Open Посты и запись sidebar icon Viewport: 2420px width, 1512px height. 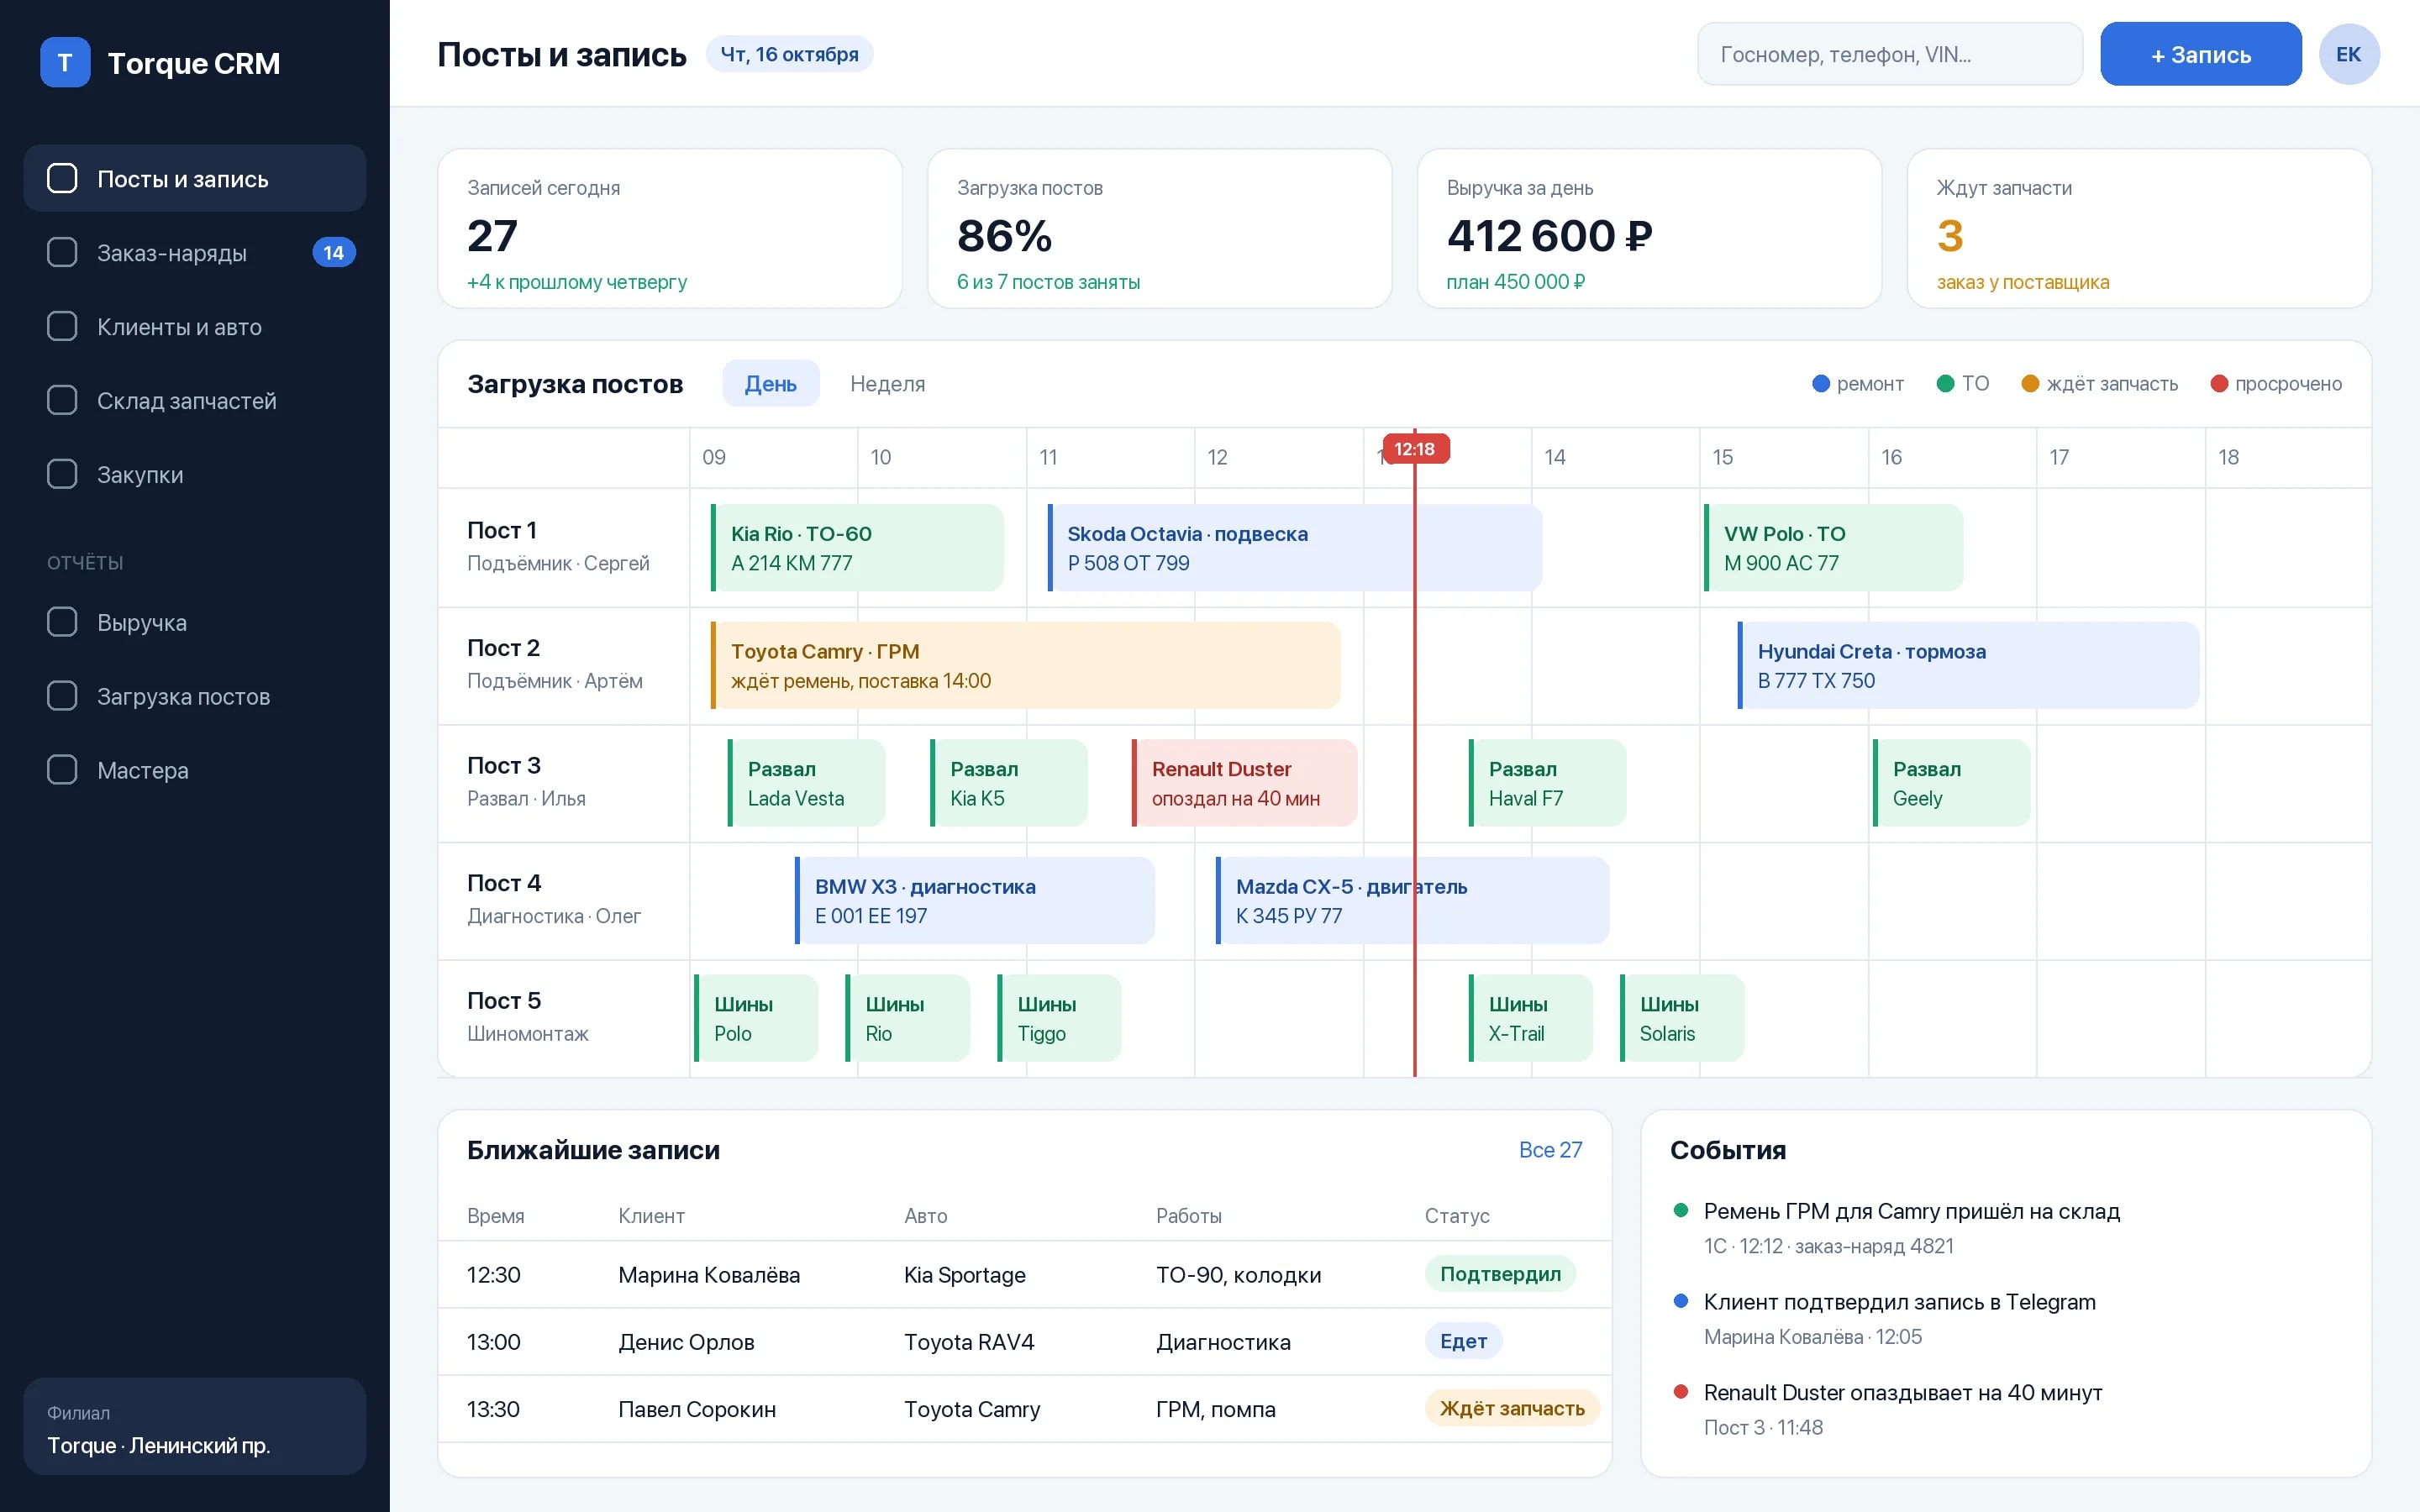pos(62,179)
